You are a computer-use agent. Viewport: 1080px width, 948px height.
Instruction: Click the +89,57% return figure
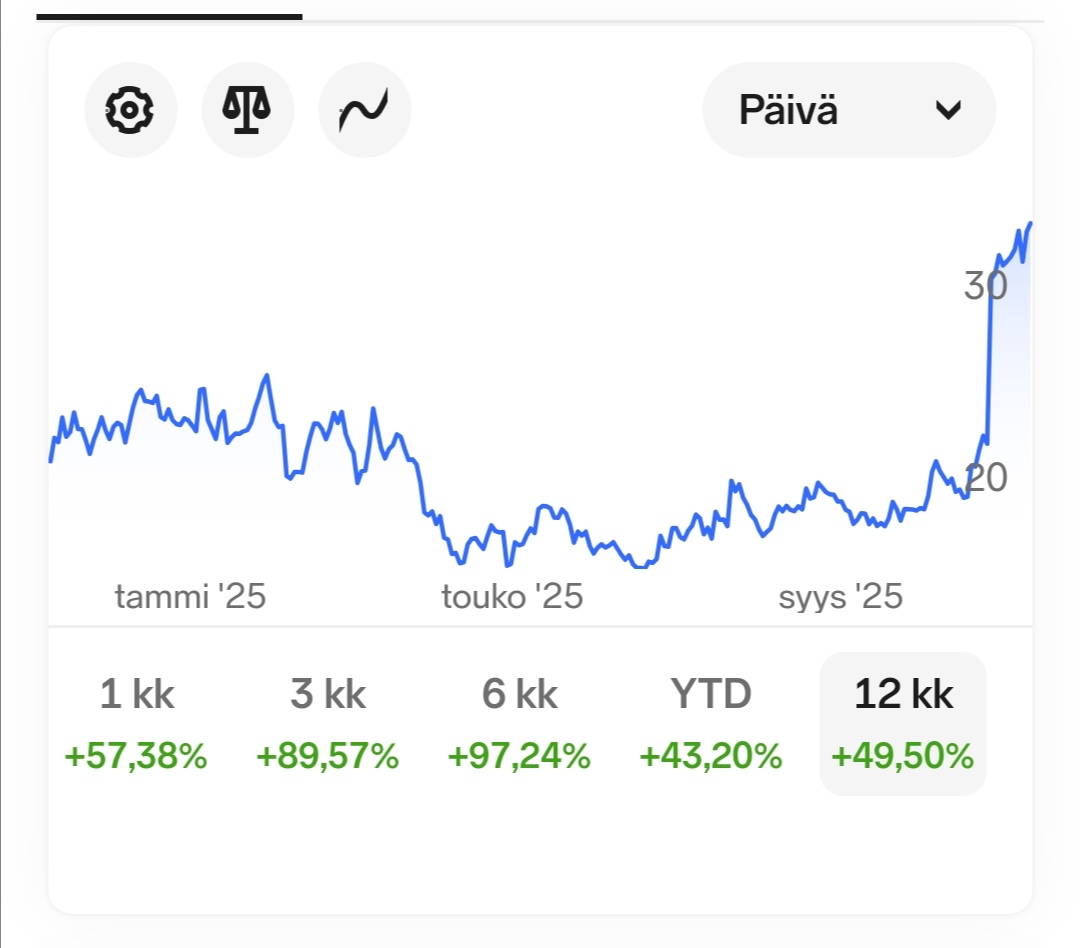tap(328, 757)
